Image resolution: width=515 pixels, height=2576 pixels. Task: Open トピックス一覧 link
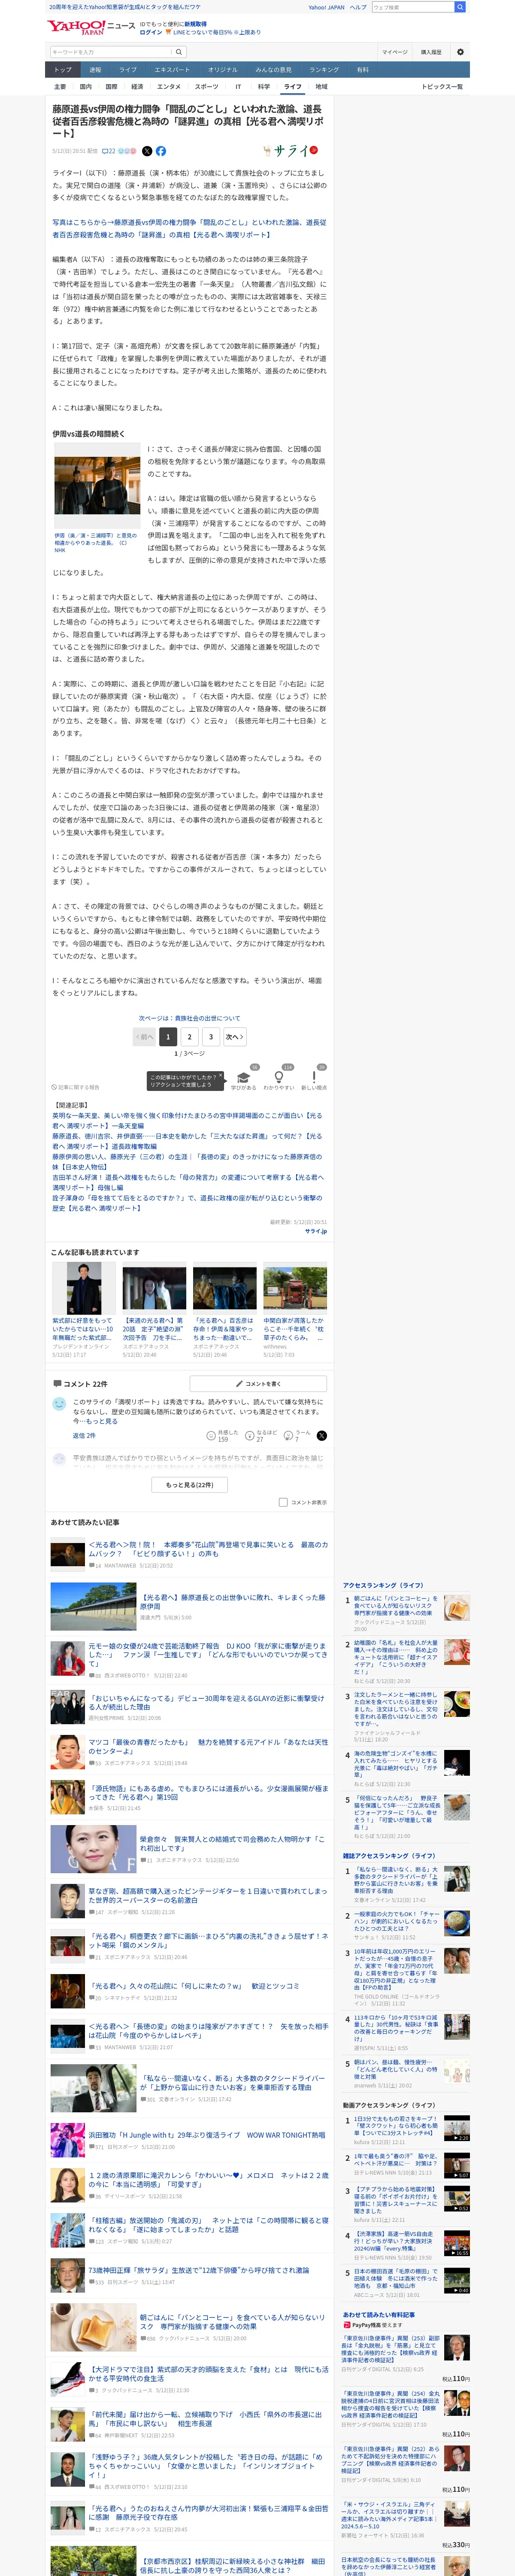tap(443, 87)
